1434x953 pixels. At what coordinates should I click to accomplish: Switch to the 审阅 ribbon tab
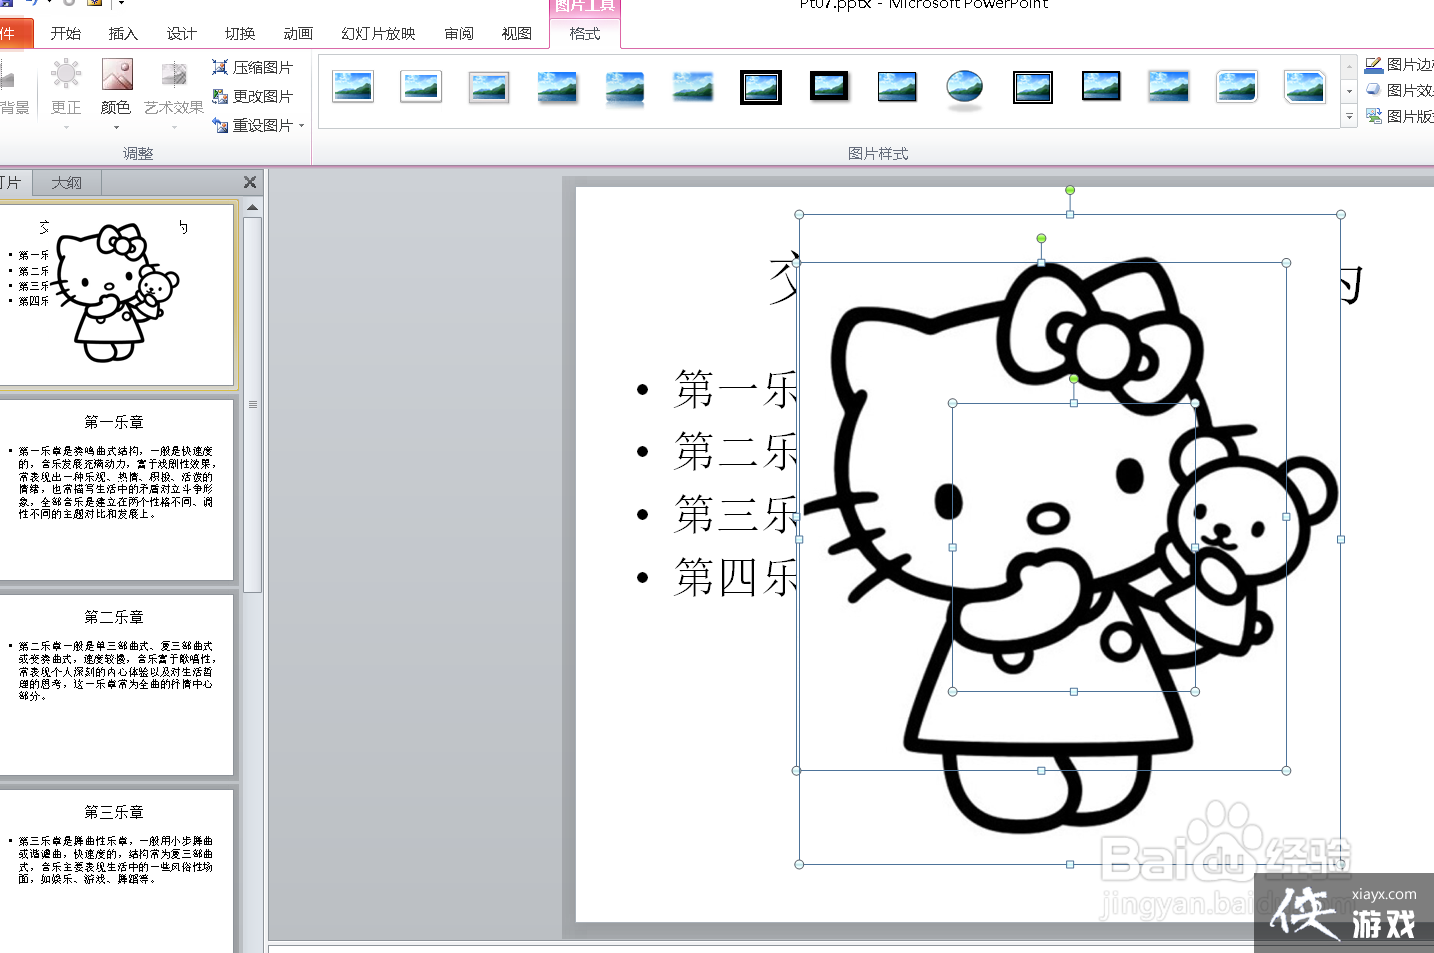tap(459, 33)
